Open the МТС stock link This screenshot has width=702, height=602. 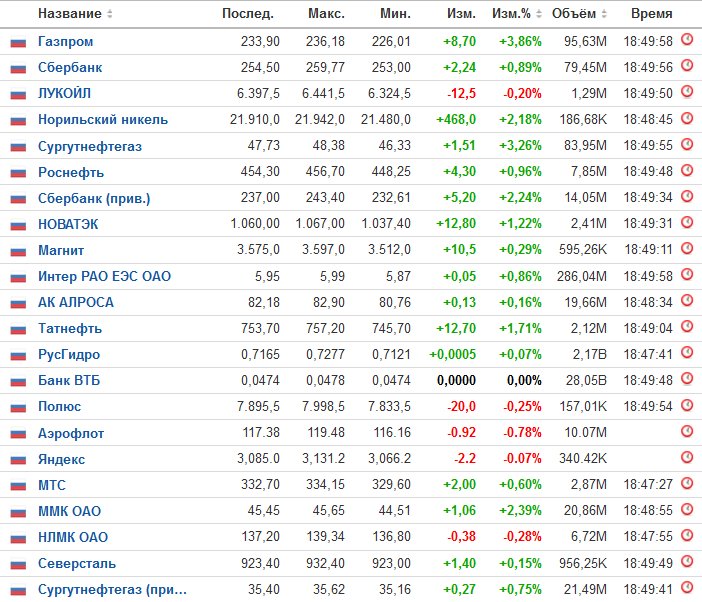coord(51,485)
